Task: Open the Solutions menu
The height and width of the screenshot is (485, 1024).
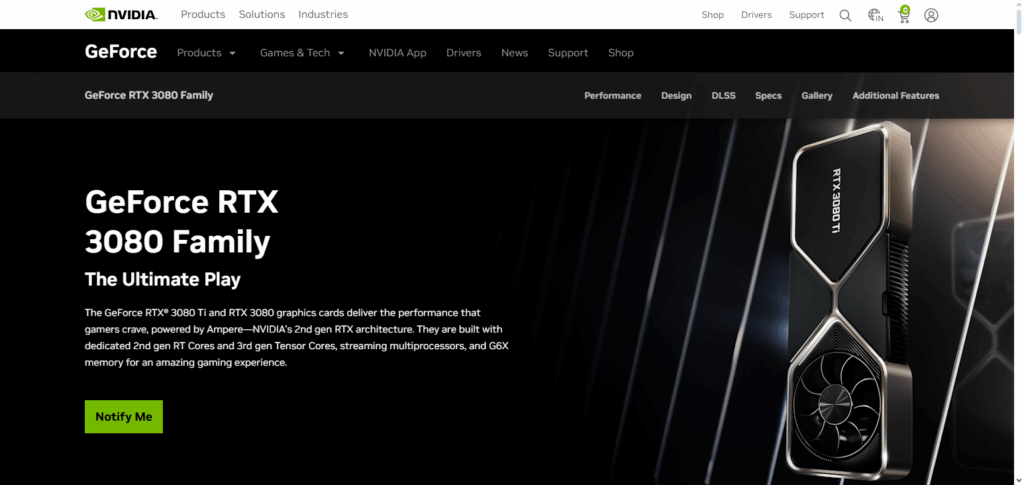Action: (262, 14)
